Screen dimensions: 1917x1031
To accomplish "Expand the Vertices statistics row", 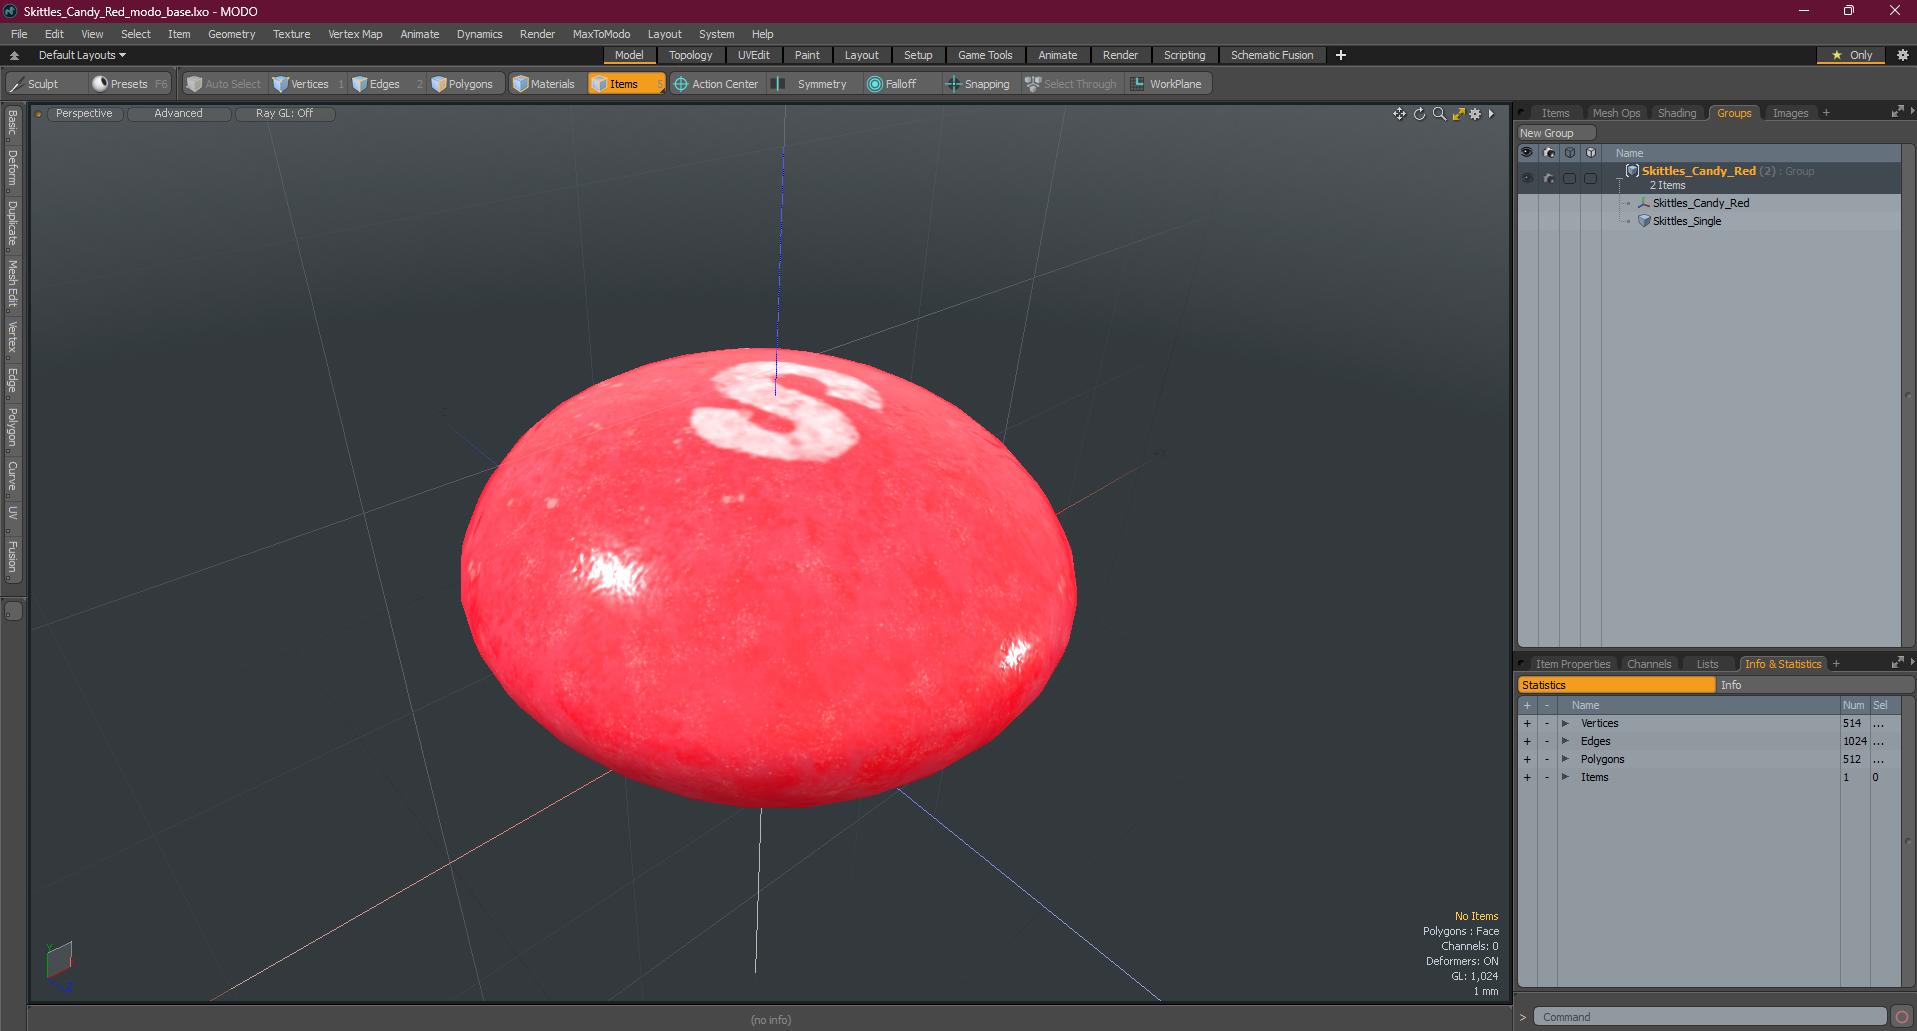I will tap(1565, 723).
